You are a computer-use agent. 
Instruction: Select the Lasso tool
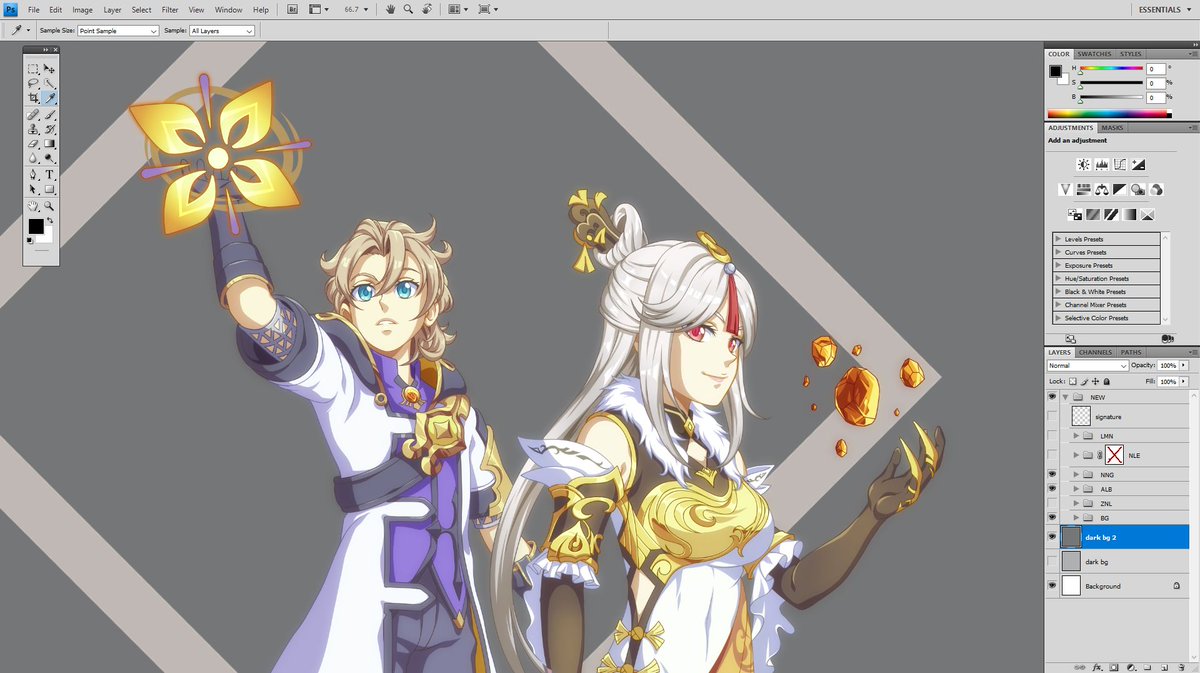tap(33, 84)
